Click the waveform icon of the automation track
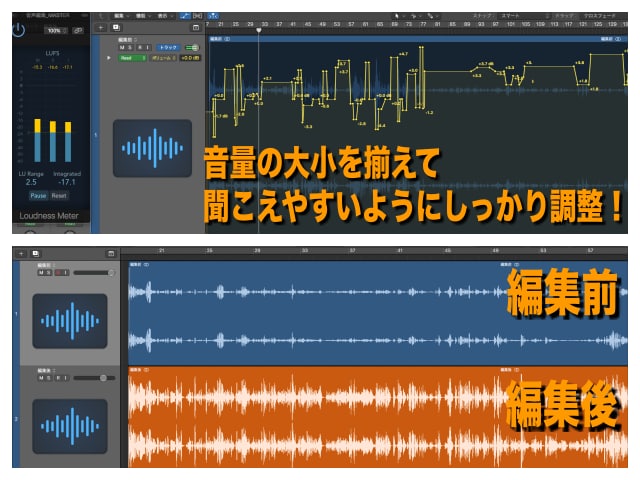Image resolution: width=640 pixels, height=480 pixels. coord(152,148)
